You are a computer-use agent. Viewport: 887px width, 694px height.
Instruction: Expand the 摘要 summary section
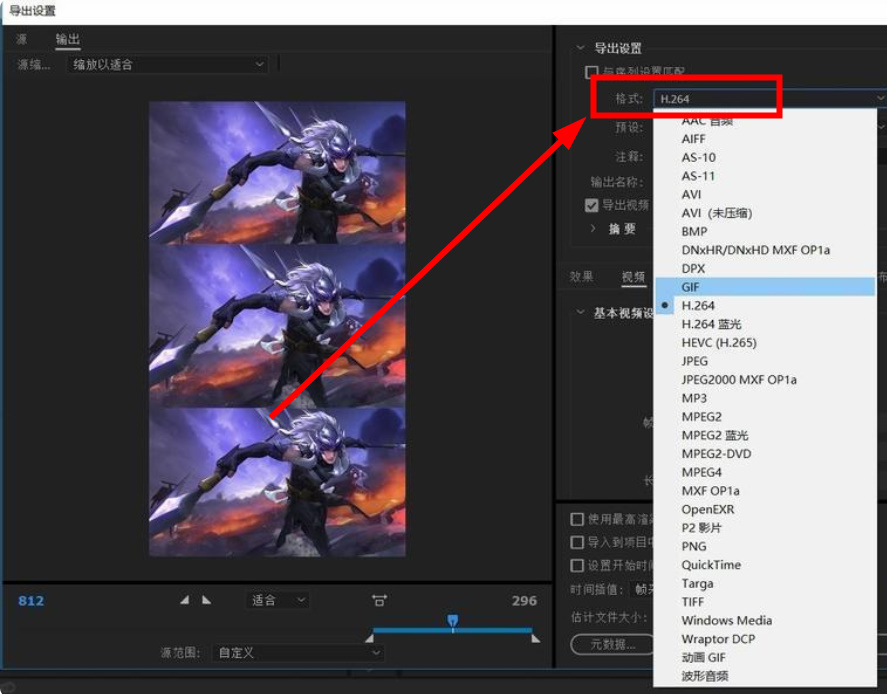[593, 229]
